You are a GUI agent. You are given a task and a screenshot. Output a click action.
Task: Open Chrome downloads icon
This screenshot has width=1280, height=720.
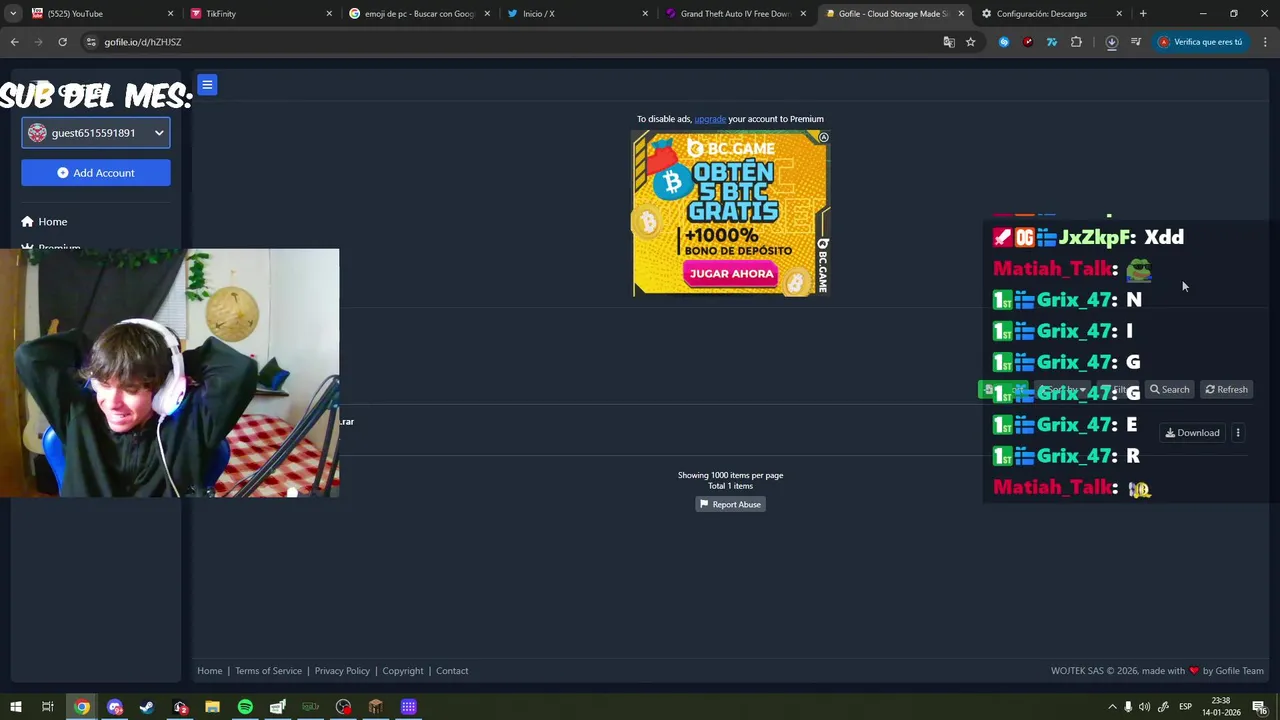click(x=1111, y=42)
